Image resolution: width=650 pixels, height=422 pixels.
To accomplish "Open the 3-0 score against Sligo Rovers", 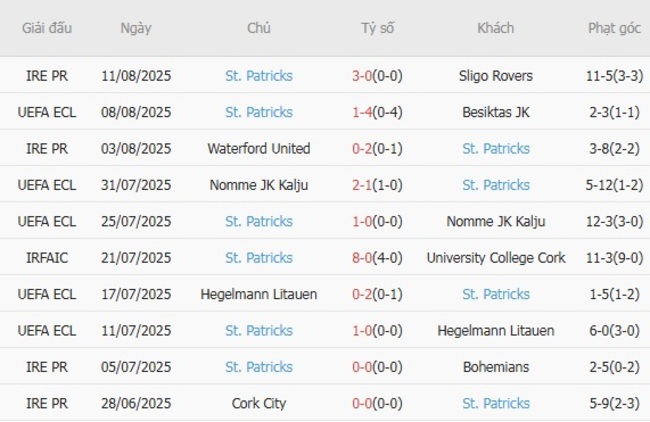I will tap(378, 76).
